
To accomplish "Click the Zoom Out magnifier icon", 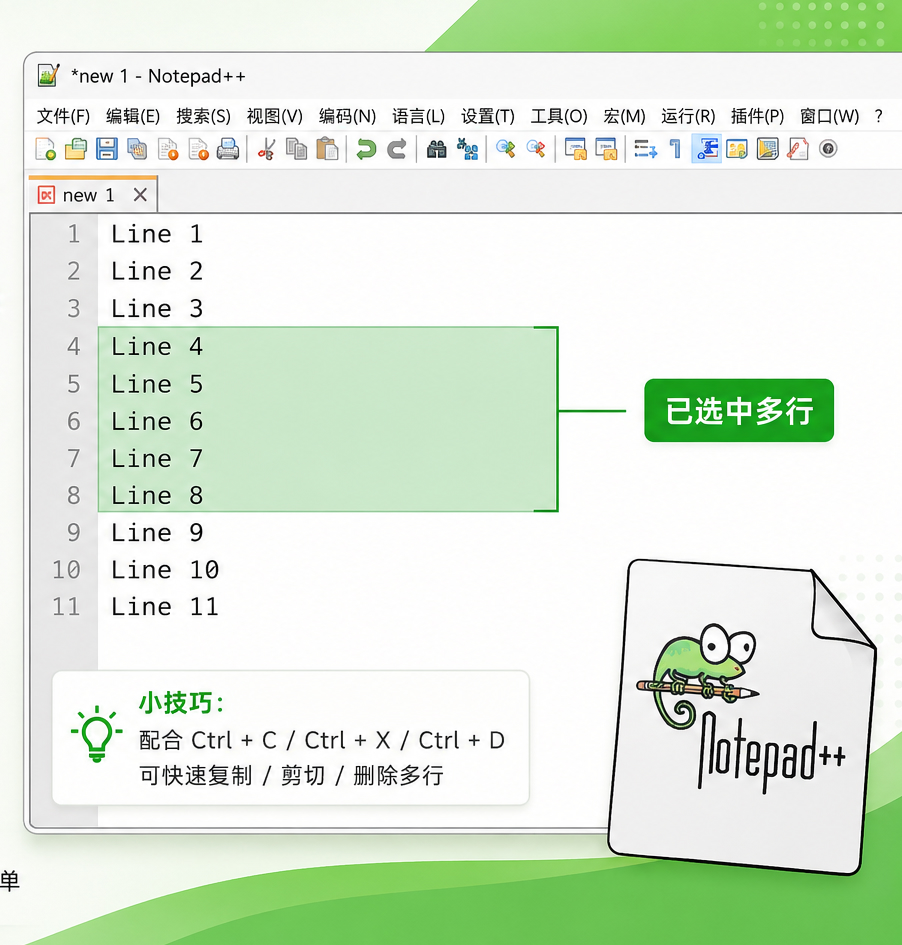I will click(x=536, y=149).
